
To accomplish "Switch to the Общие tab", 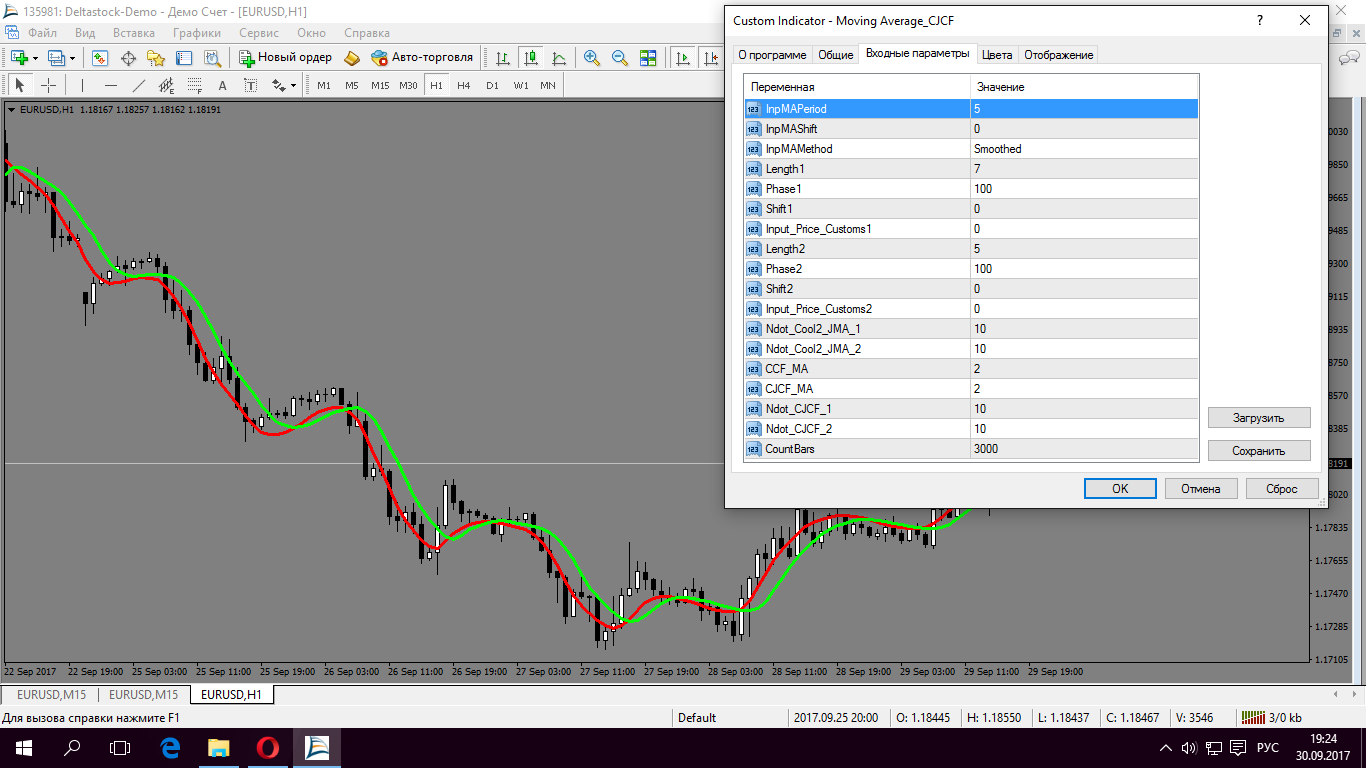I will [835, 54].
